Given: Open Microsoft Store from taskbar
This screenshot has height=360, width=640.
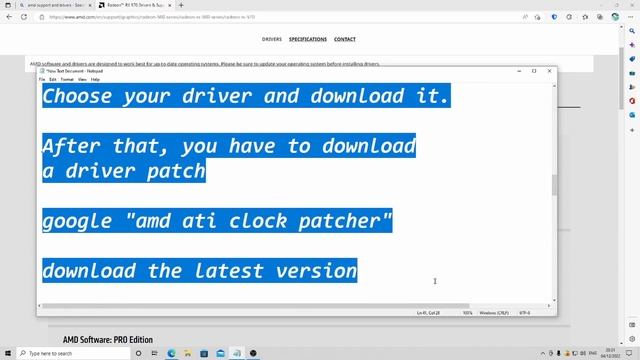Looking at the screenshot, I should tap(204, 353).
